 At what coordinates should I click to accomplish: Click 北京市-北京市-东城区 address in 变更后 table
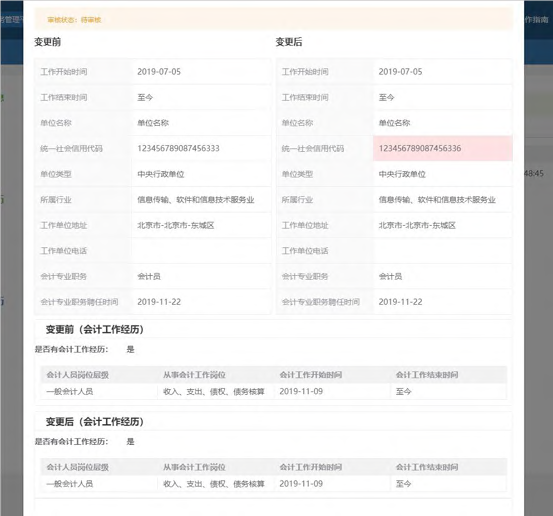coord(417,225)
